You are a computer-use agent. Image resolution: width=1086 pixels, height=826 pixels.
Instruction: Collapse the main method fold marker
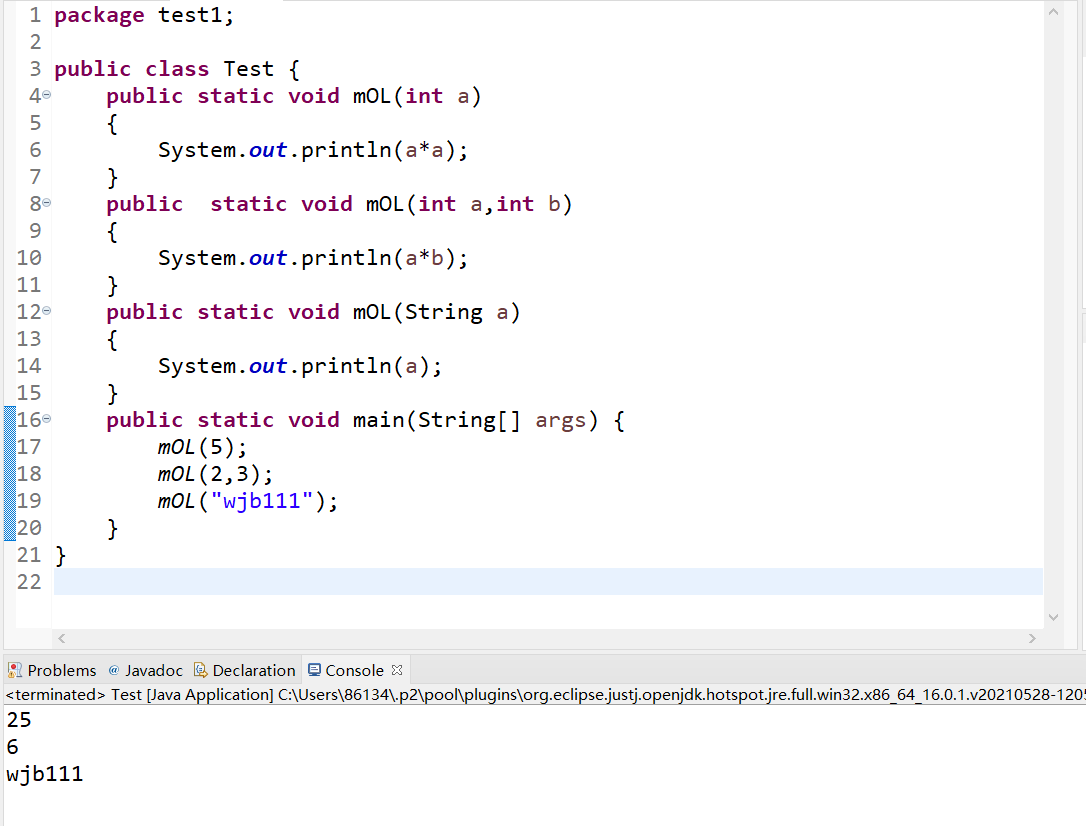click(46, 419)
